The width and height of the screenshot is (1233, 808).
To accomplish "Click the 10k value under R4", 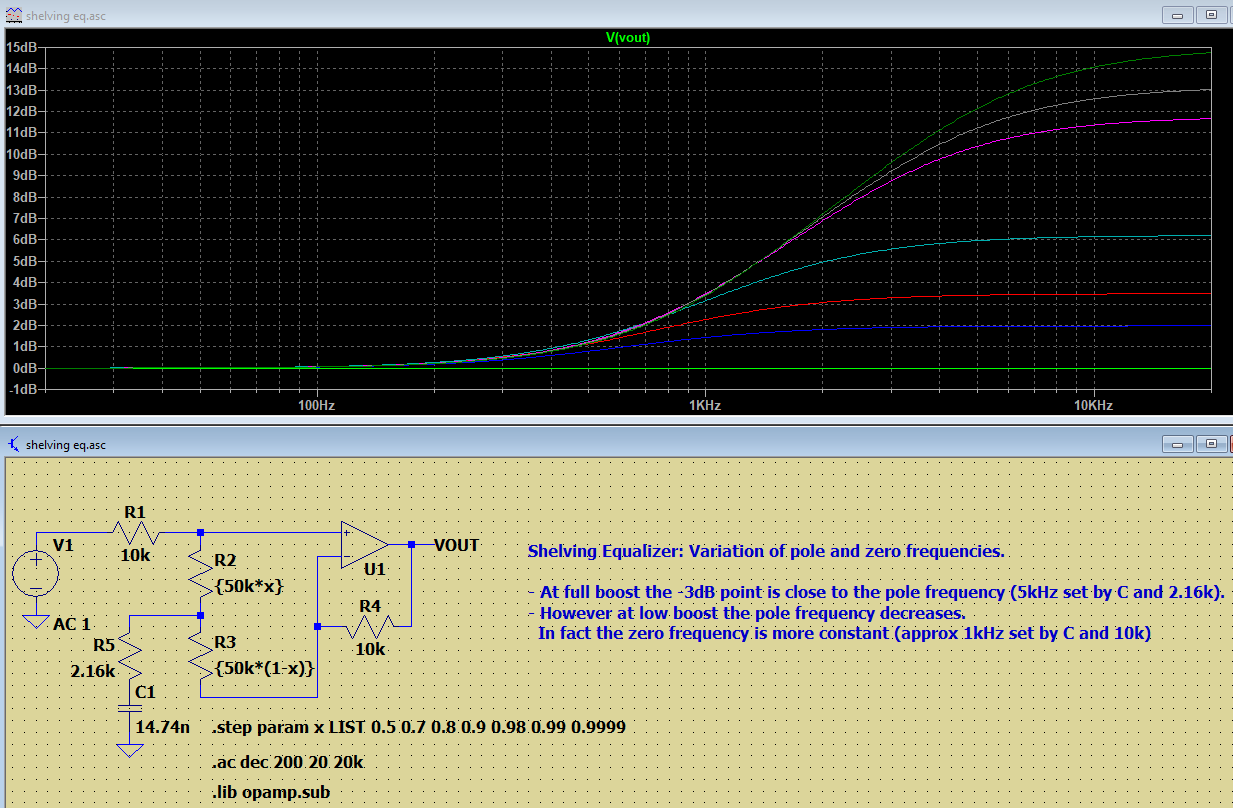I will [x=370, y=649].
